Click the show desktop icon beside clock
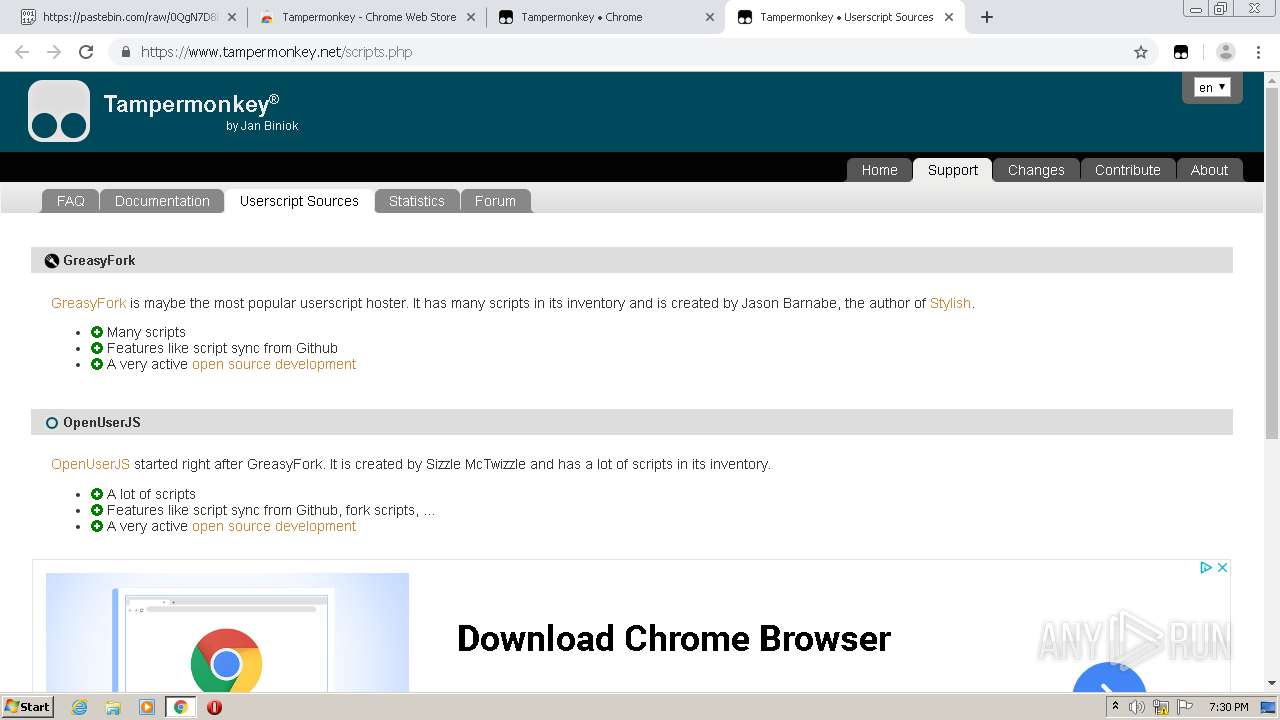 tap(1269, 707)
